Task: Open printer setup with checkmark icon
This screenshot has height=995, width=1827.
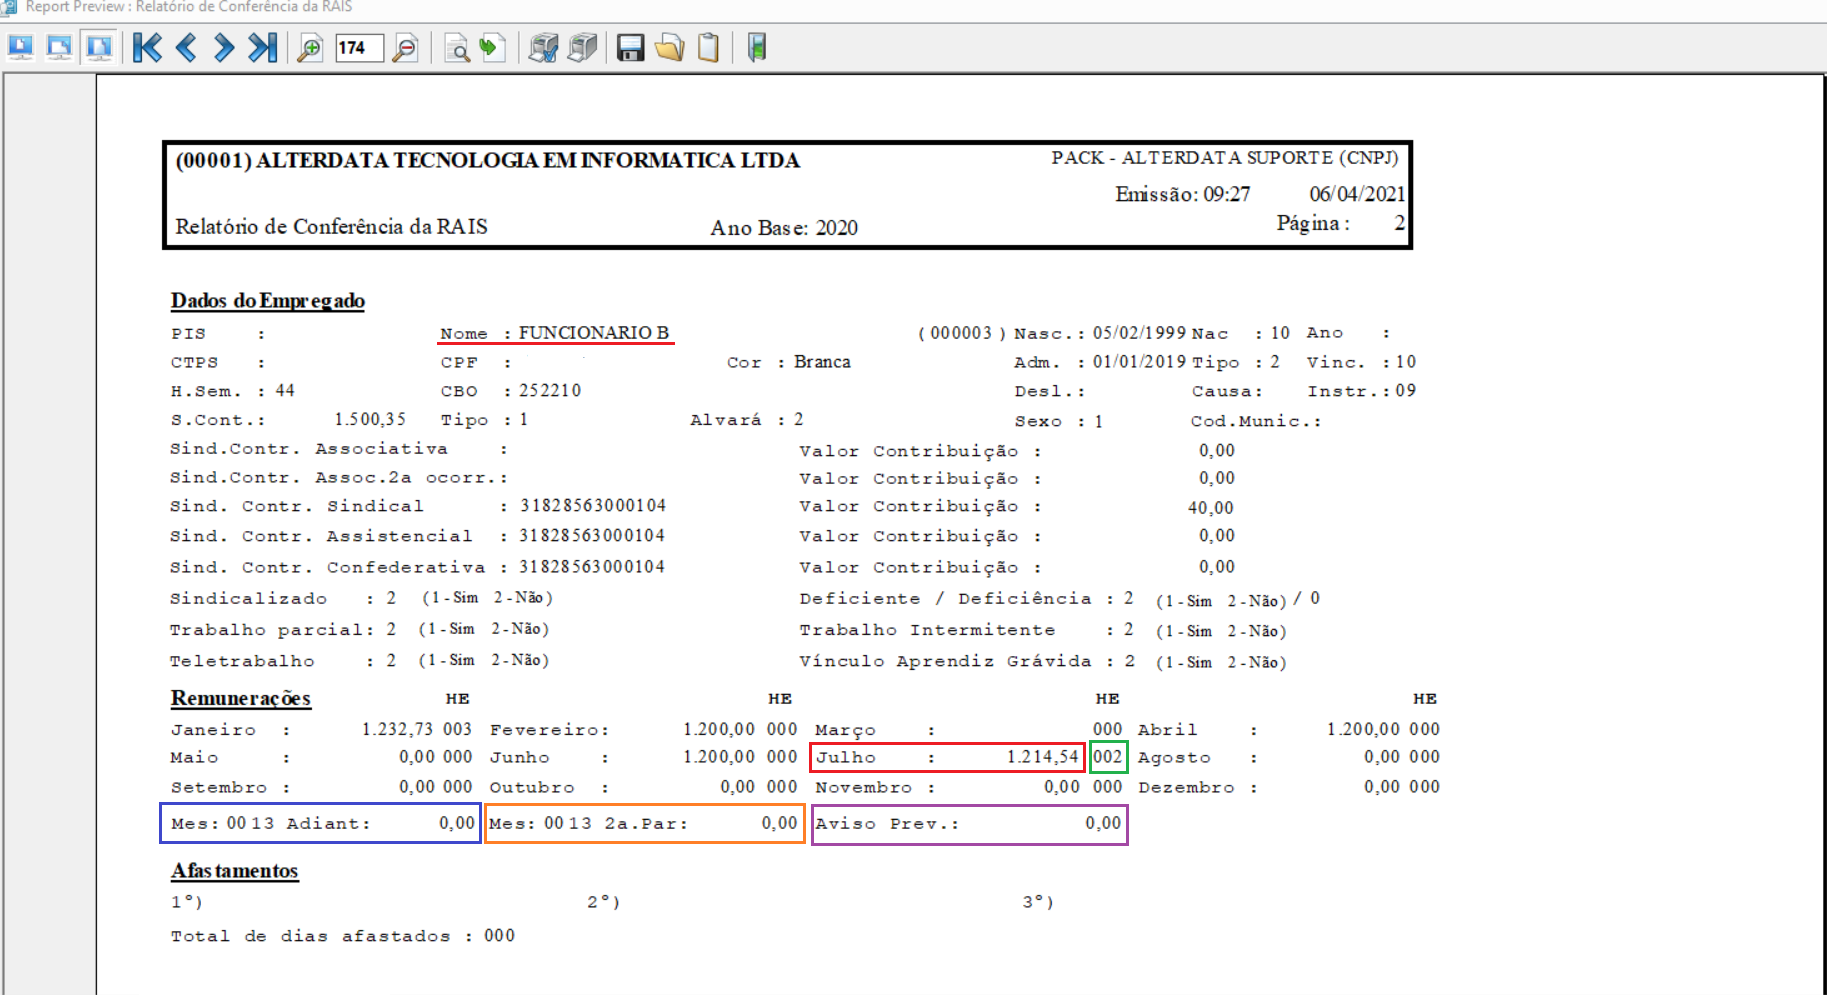Action: (x=543, y=48)
